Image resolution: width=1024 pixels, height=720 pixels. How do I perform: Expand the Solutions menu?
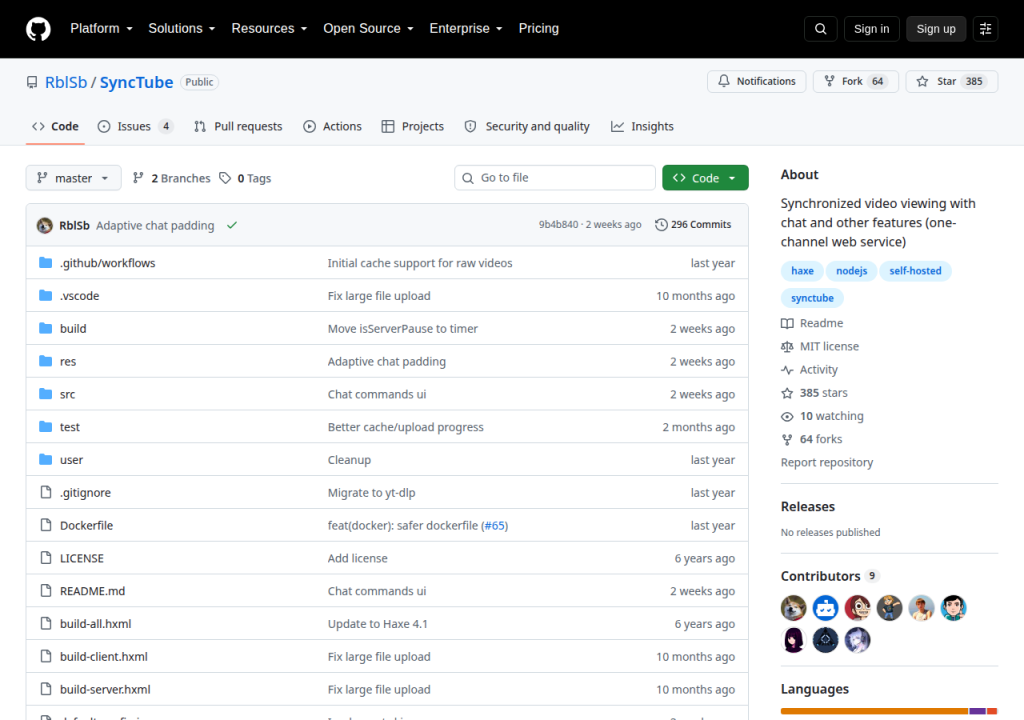pos(182,29)
